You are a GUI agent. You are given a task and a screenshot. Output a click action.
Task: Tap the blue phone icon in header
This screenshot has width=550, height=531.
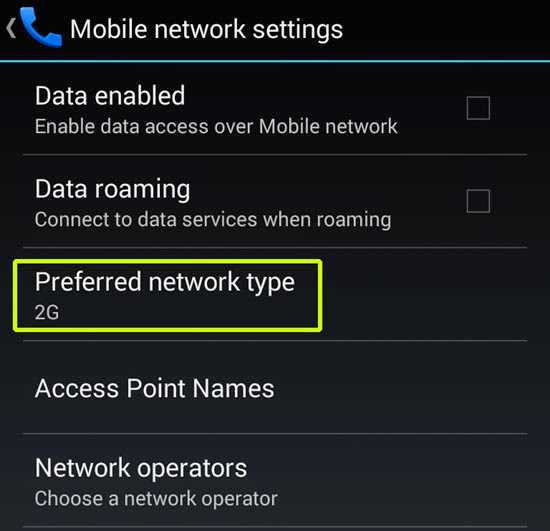[x=41, y=27]
